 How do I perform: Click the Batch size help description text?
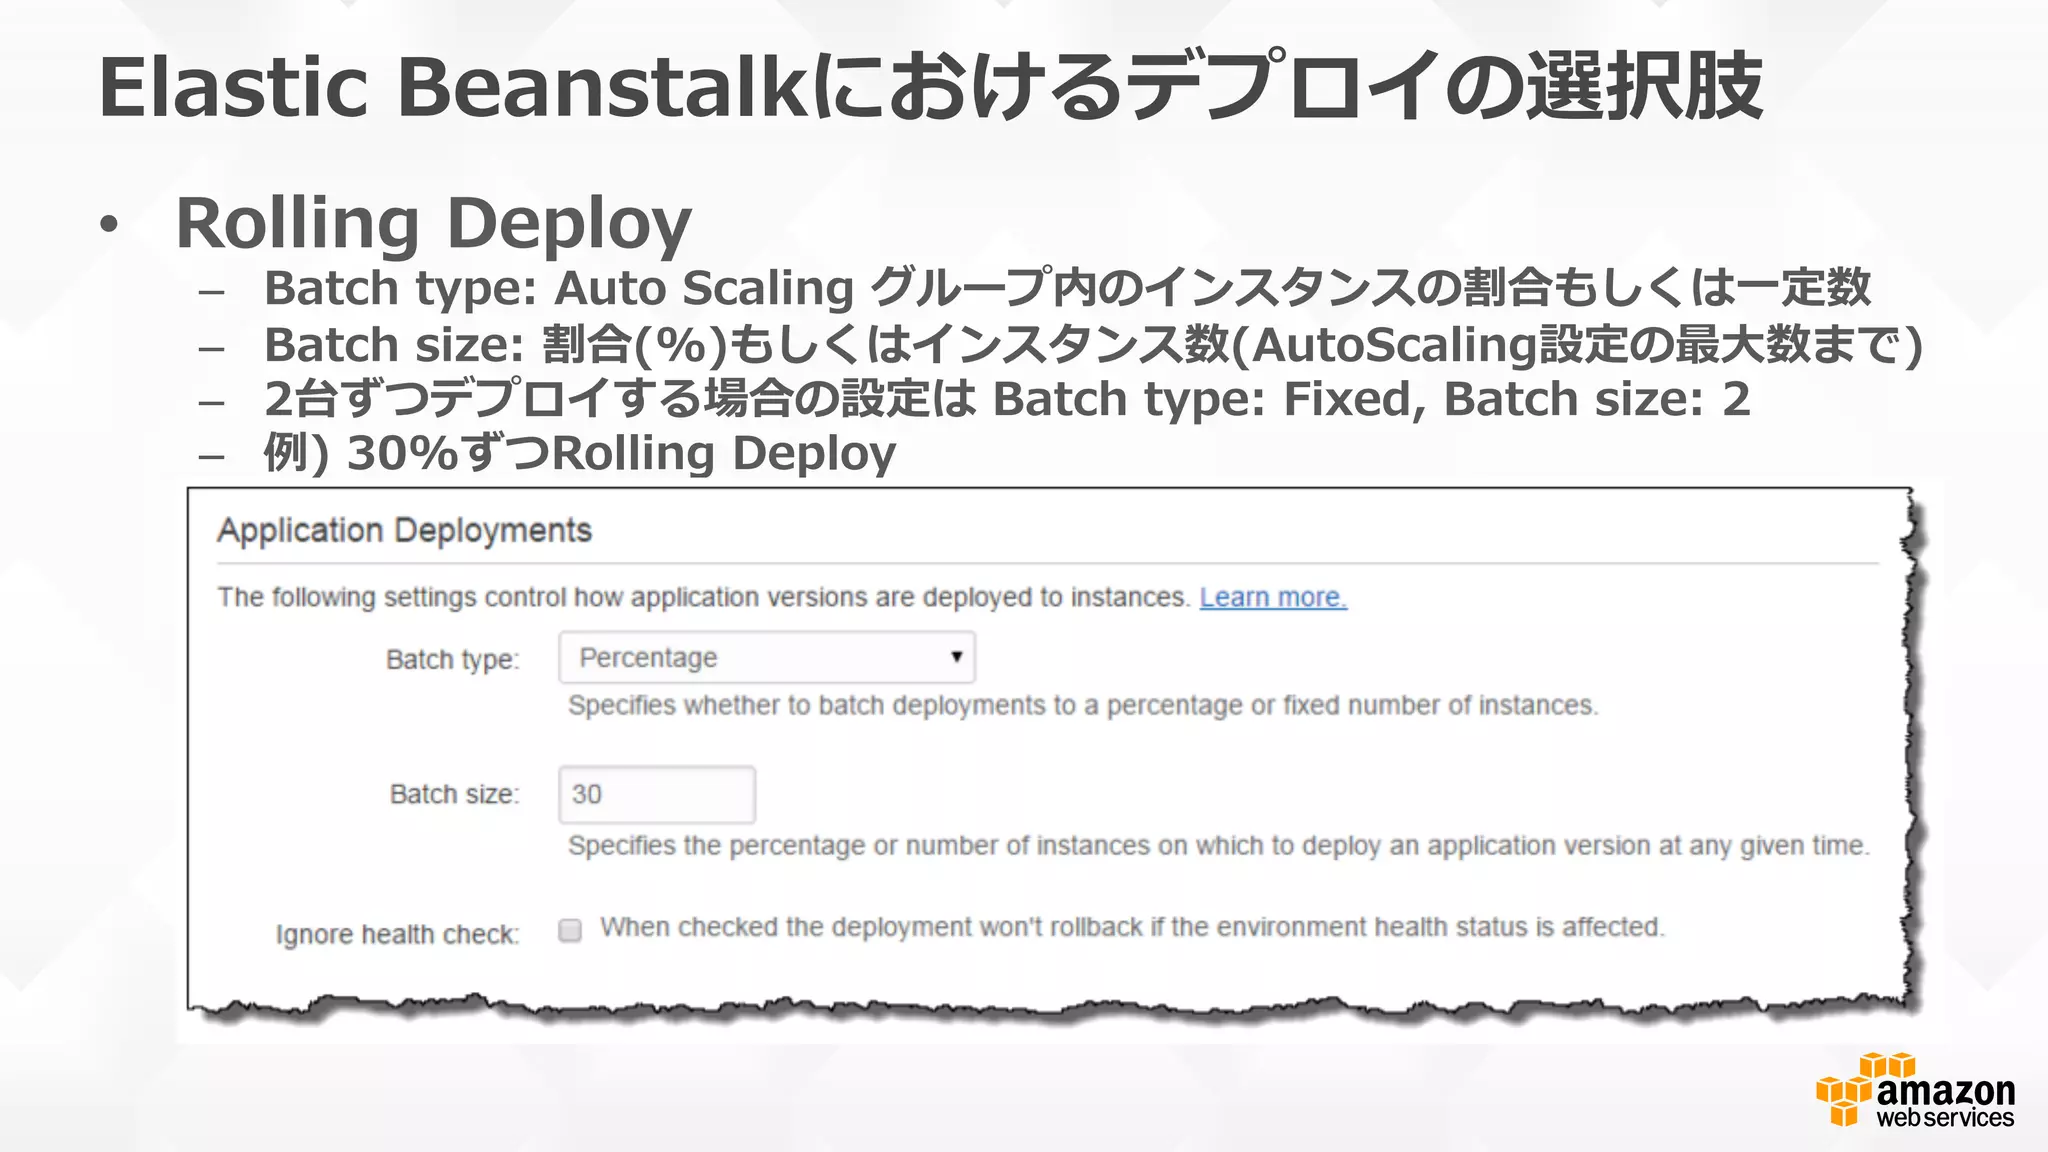coord(1217,846)
